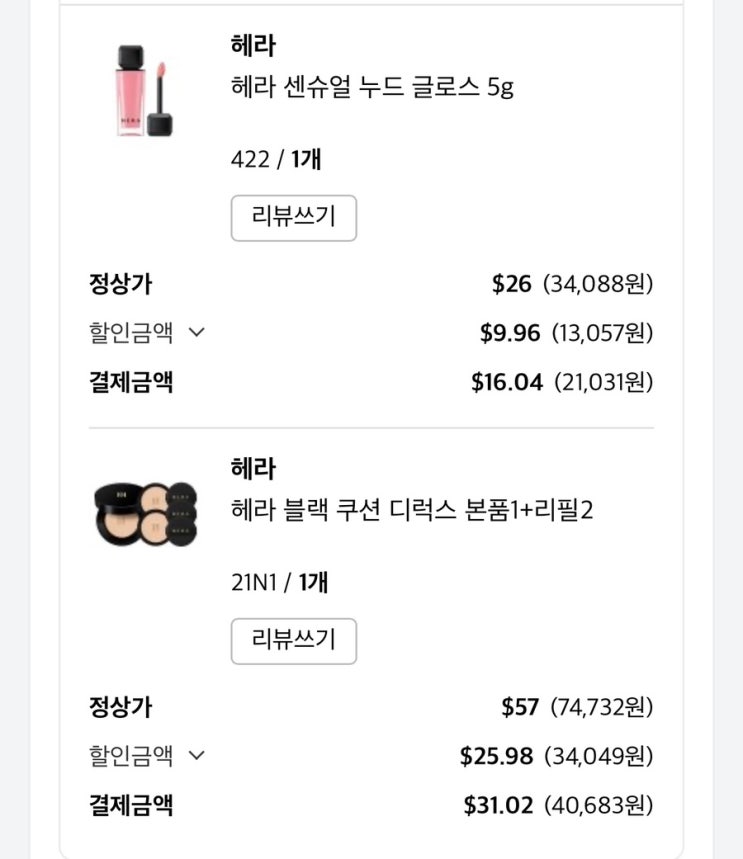Click the pink lip gloss product thumbnail
Viewport: 743px width, 859px height.
(144, 89)
